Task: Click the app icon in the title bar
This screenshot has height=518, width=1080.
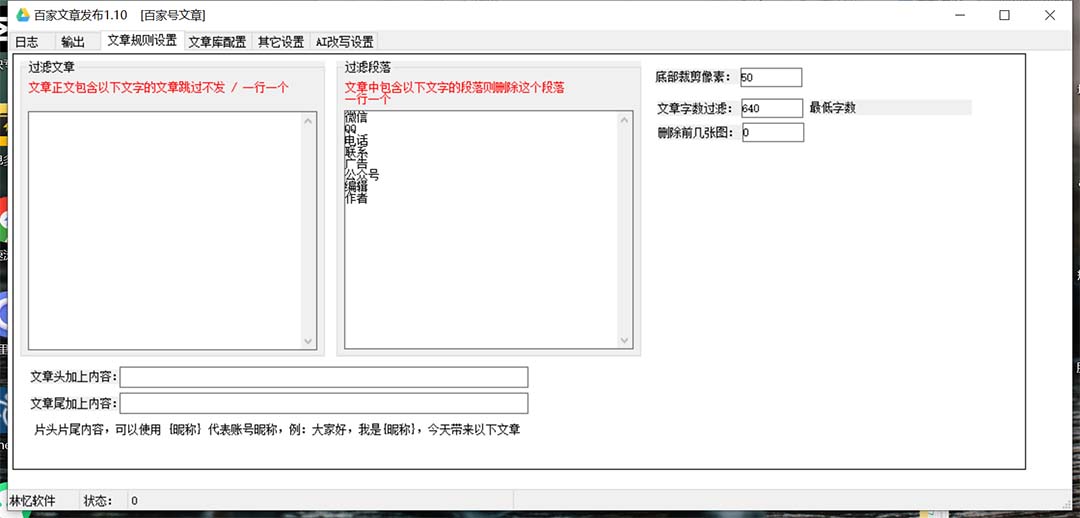Action: (x=22, y=15)
